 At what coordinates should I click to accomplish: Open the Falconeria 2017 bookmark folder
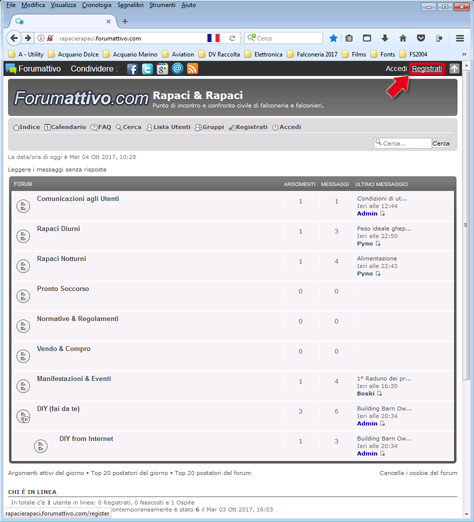click(312, 54)
